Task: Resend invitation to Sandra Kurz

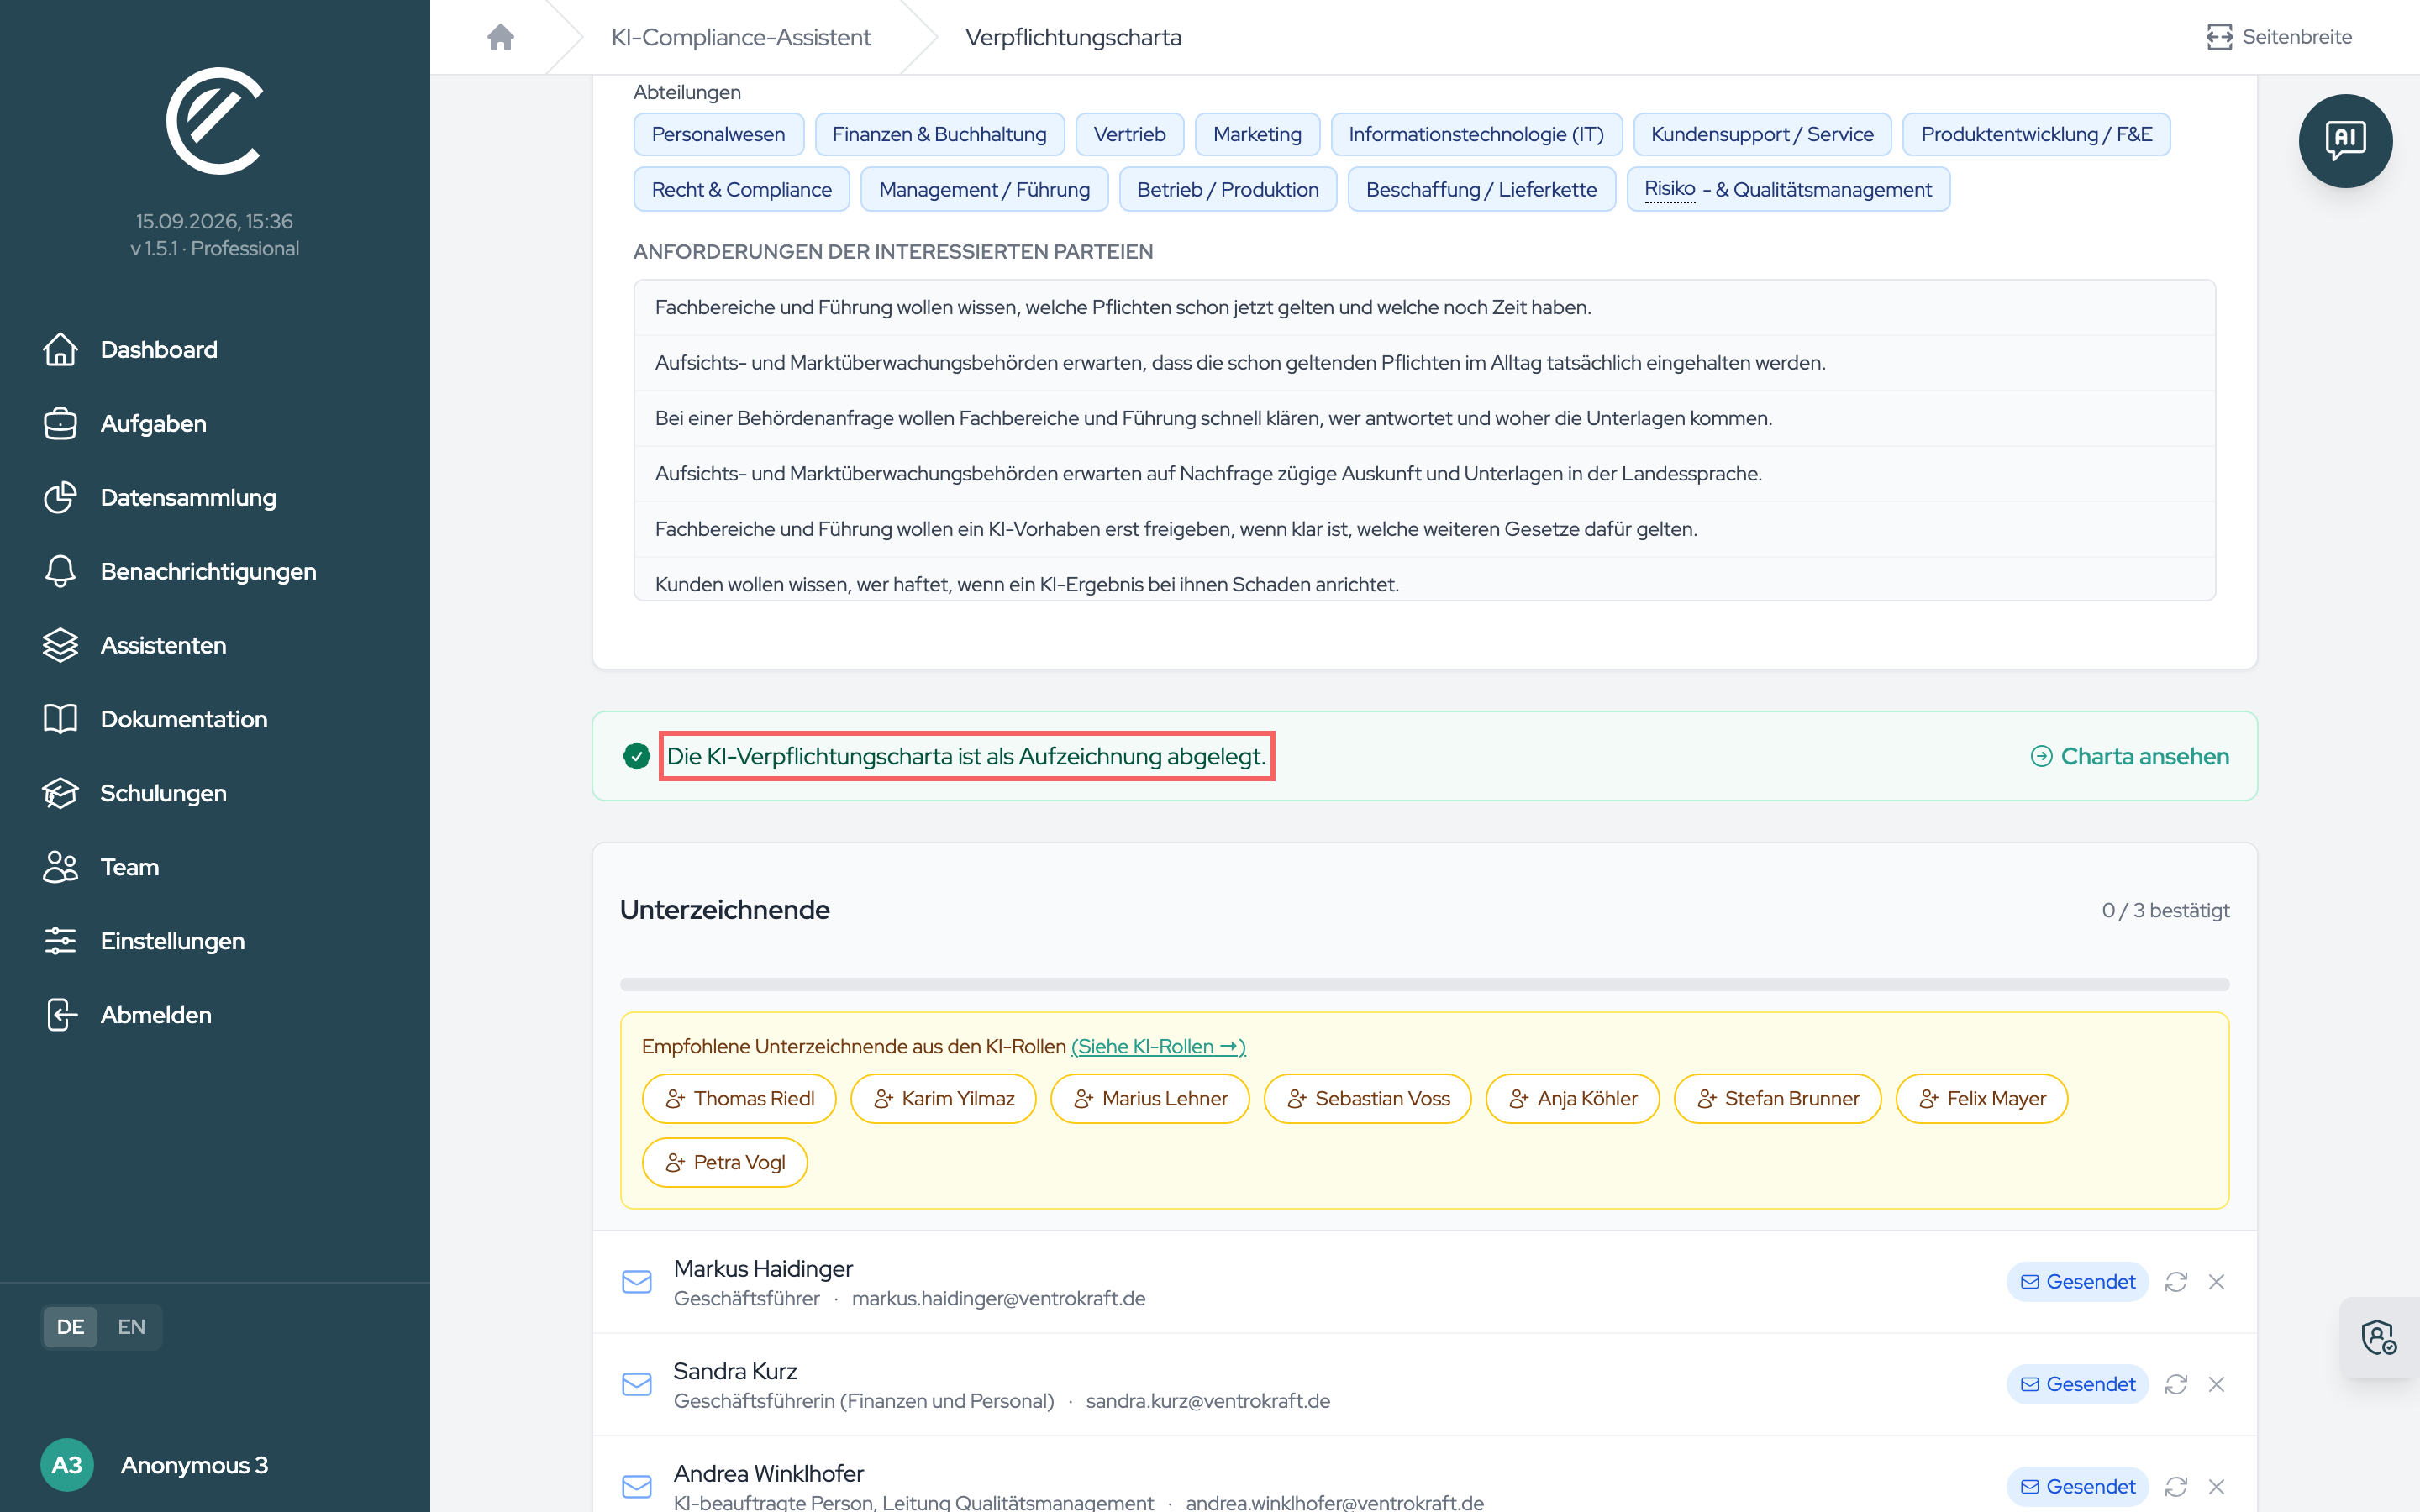Action: click(2176, 1384)
